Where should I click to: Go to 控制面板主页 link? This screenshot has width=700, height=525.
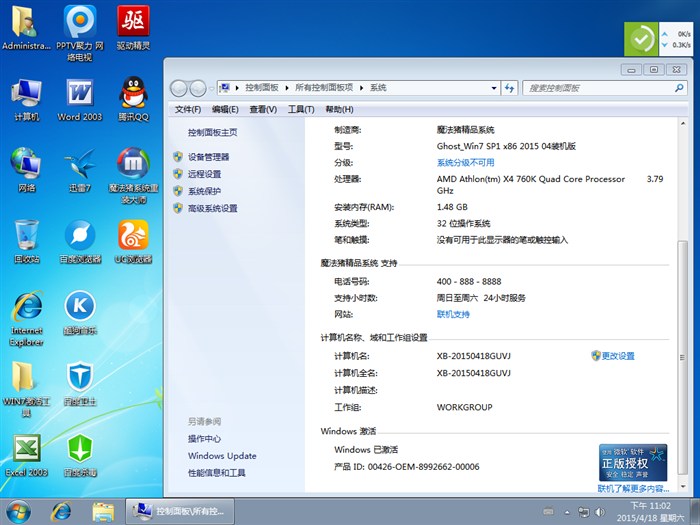tap(212, 132)
